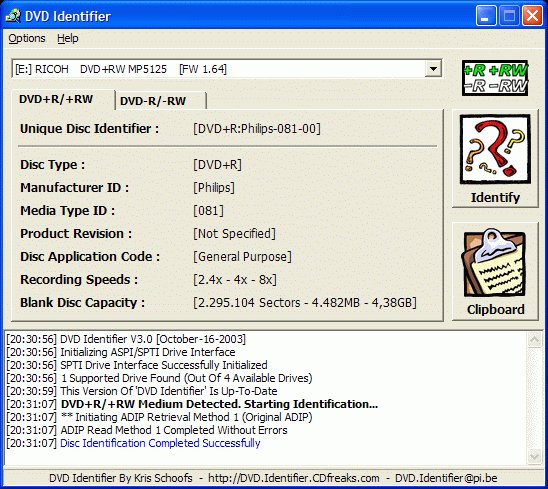Click the Unique Disc Identifier value
Screen dimensions: 548x489
coord(257,129)
